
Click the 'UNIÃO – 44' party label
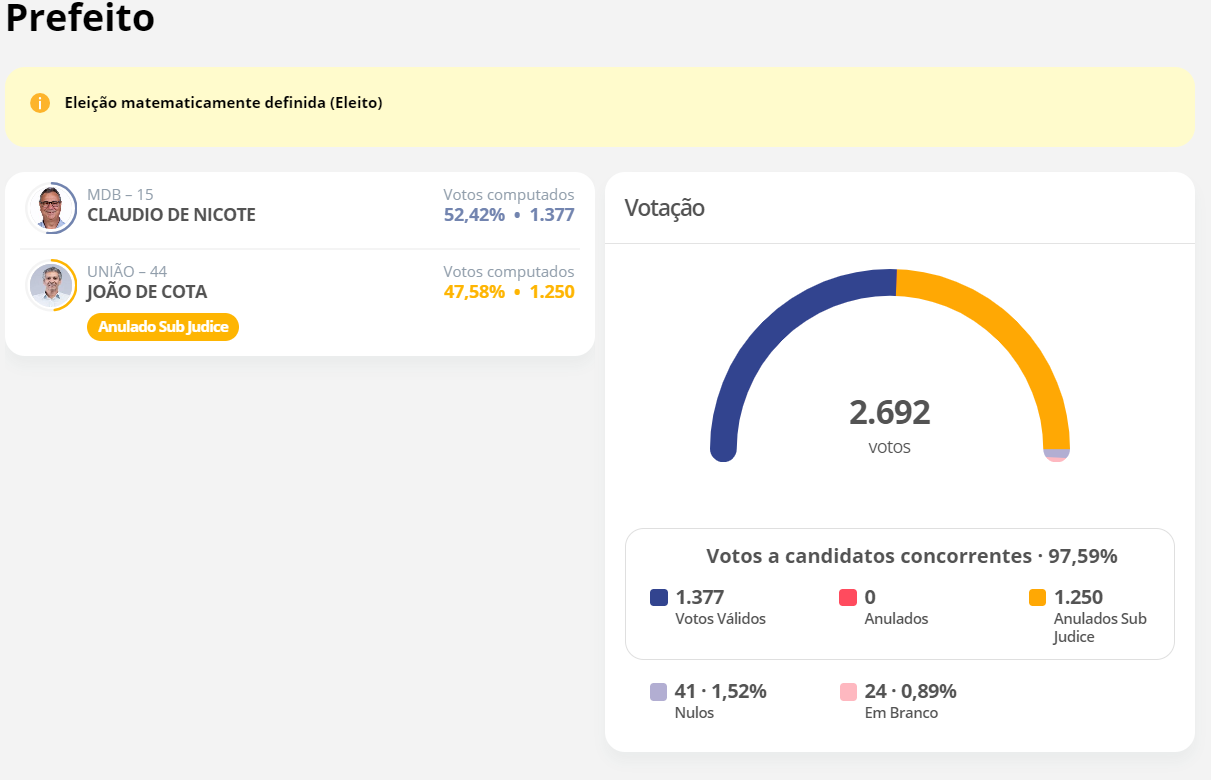(x=127, y=271)
